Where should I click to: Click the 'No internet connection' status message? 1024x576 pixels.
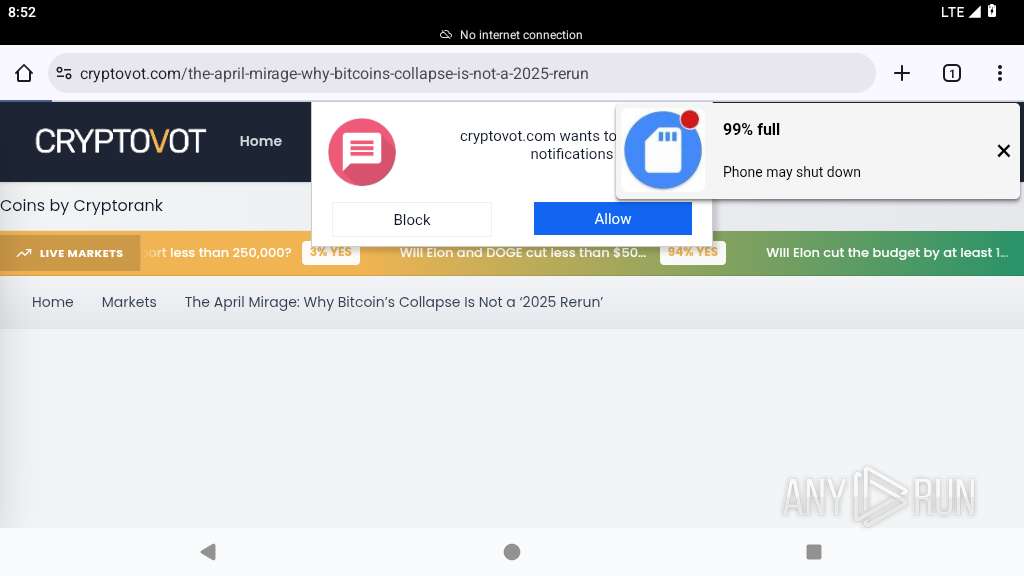(x=521, y=35)
